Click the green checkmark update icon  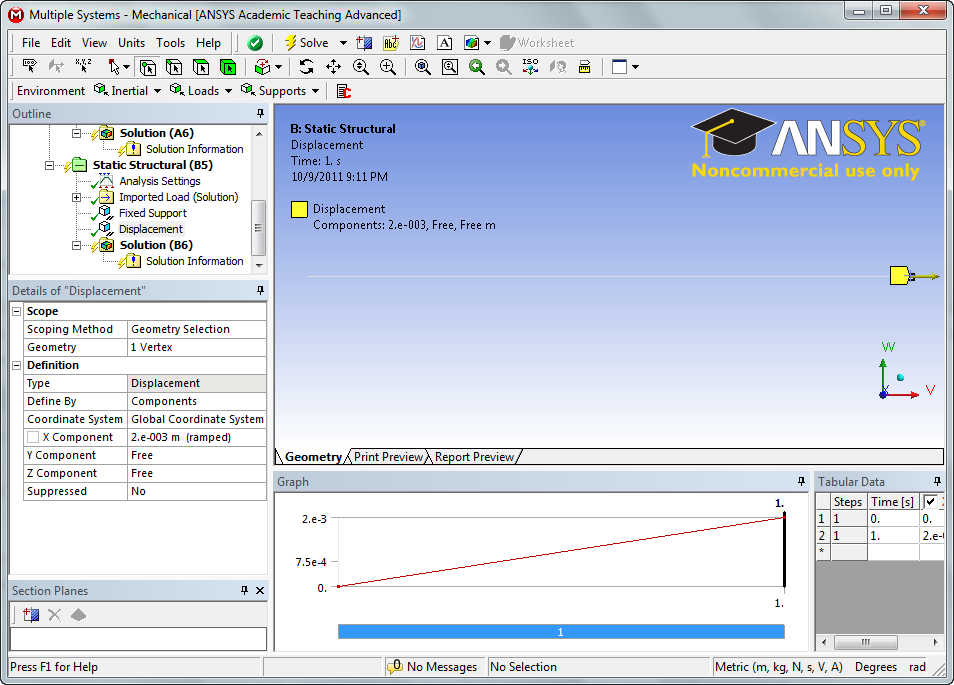(x=255, y=43)
